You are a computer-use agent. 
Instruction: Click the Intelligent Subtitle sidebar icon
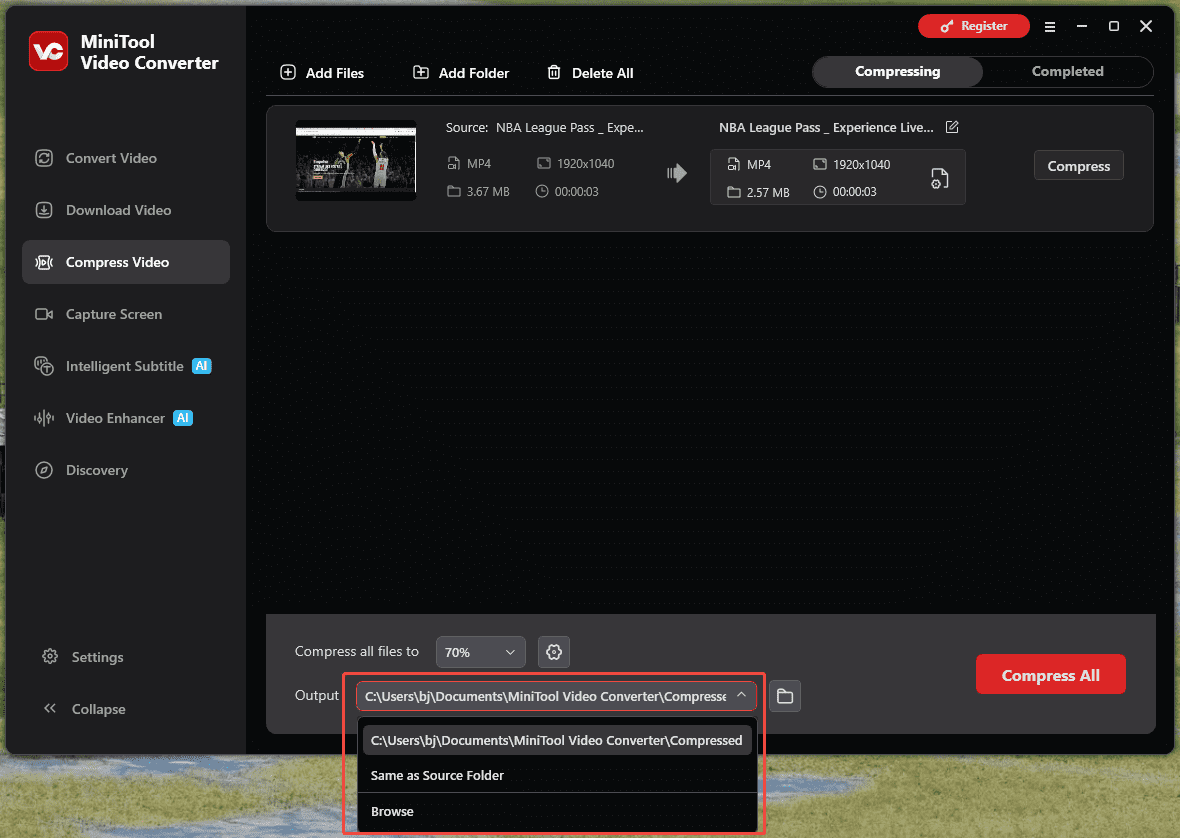point(44,366)
